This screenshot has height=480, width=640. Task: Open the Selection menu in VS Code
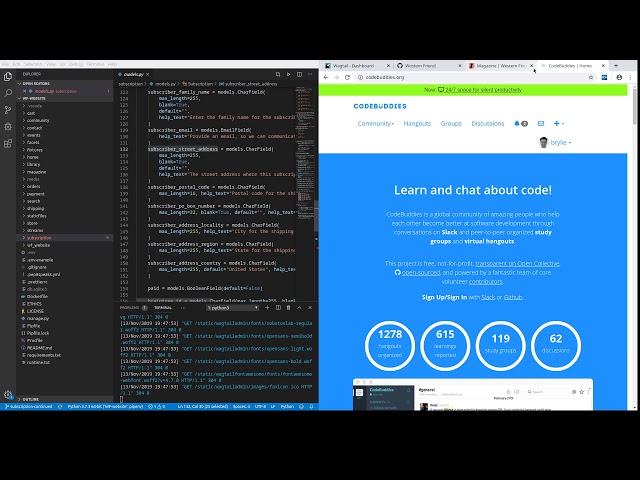point(33,64)
